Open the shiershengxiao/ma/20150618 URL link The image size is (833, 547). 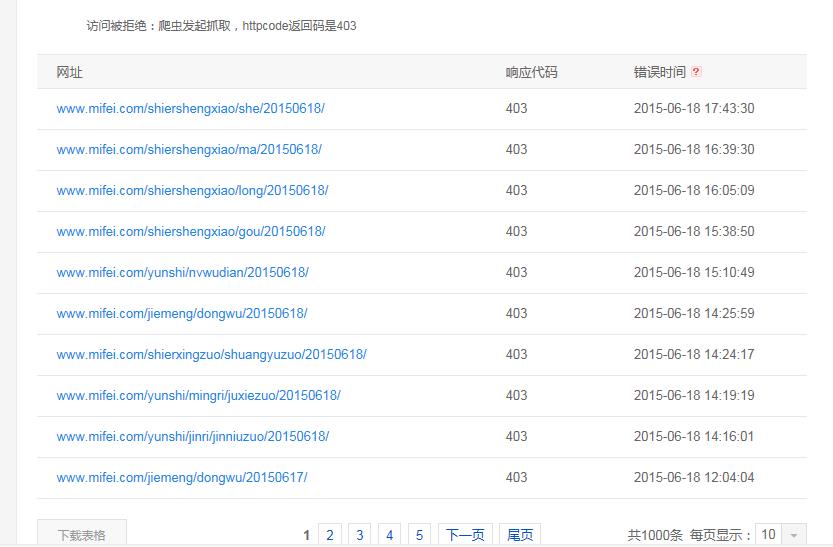pyautogui.click(x=189, y=149)
